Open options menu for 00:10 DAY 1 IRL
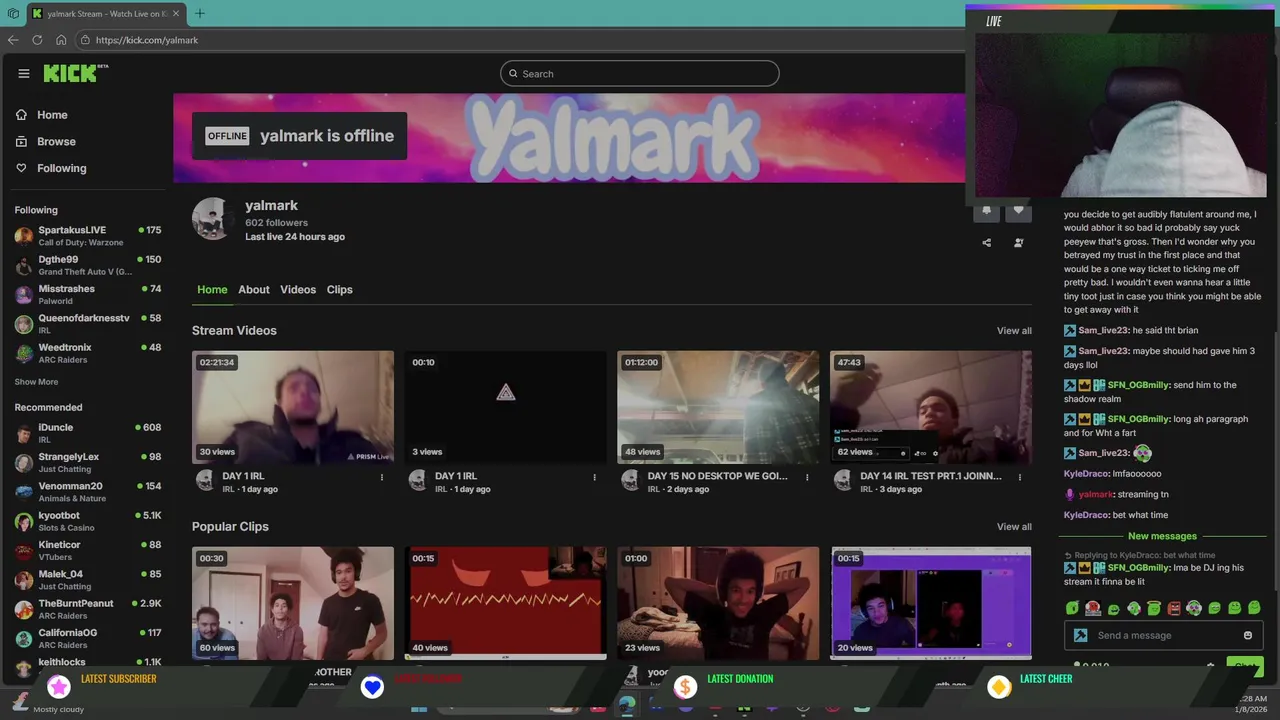 (x=594, y=477)
